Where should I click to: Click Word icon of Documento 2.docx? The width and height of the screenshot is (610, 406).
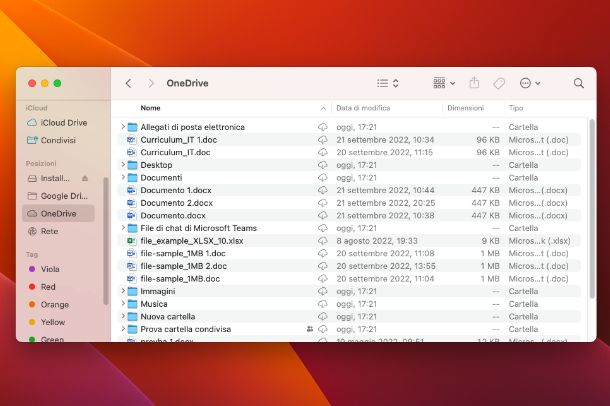(131, 203)
